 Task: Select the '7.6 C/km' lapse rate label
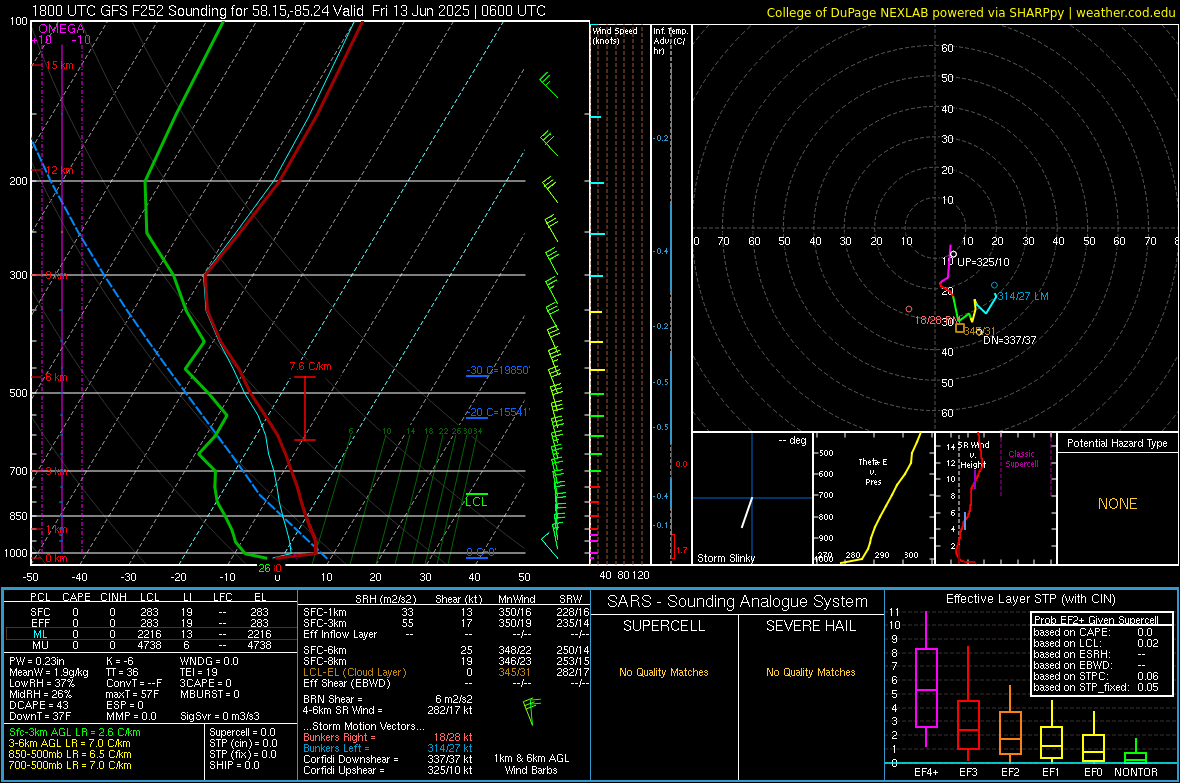tap(310, 367)
